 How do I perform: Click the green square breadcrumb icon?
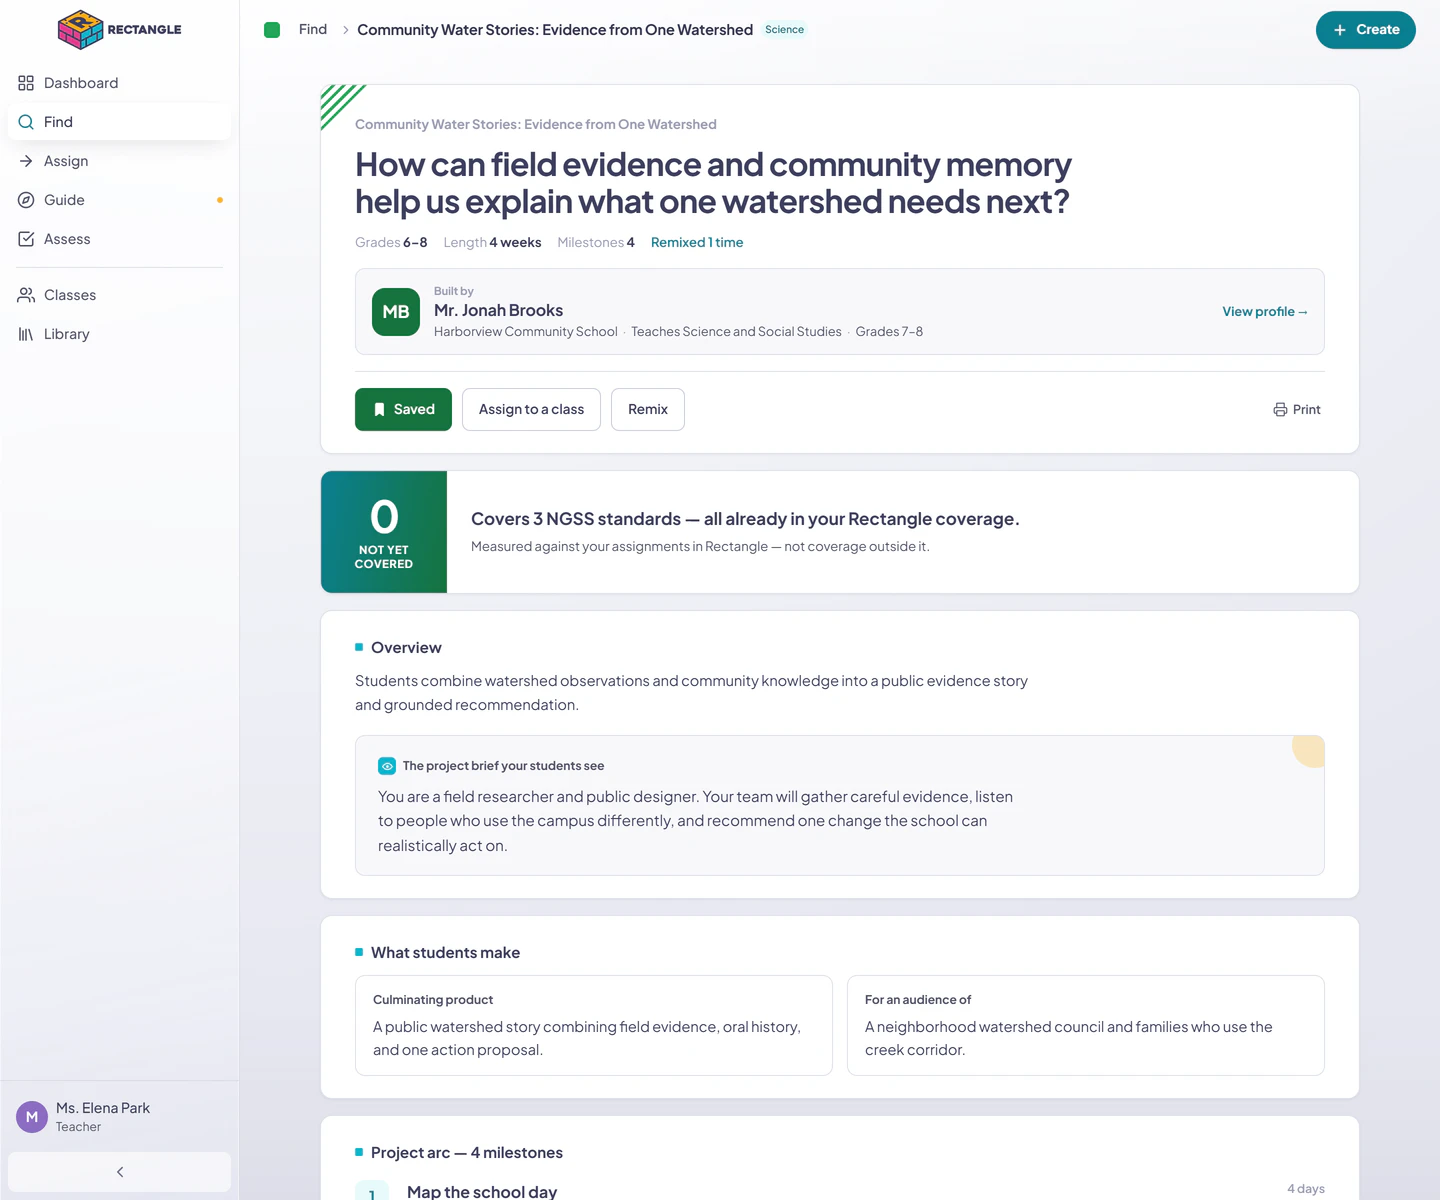272,30
